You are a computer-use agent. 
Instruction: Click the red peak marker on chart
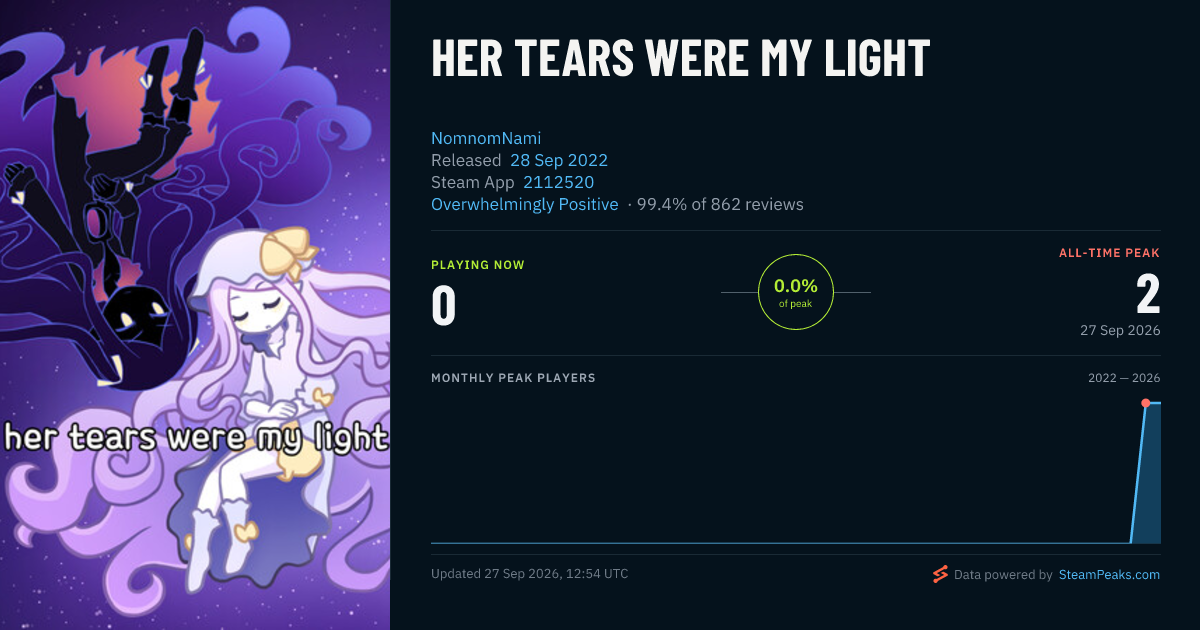pyautogui.click(x=1146, y=403)
